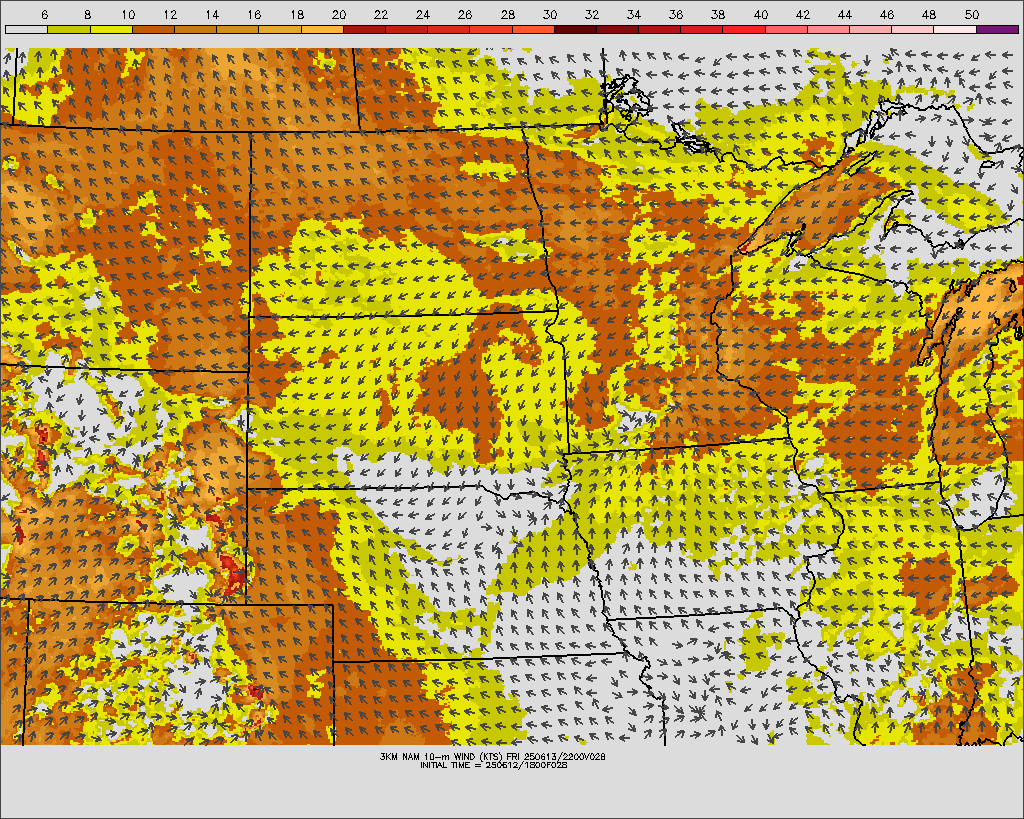
Task: Select the legend label 14
Action: tap(212, 14)
